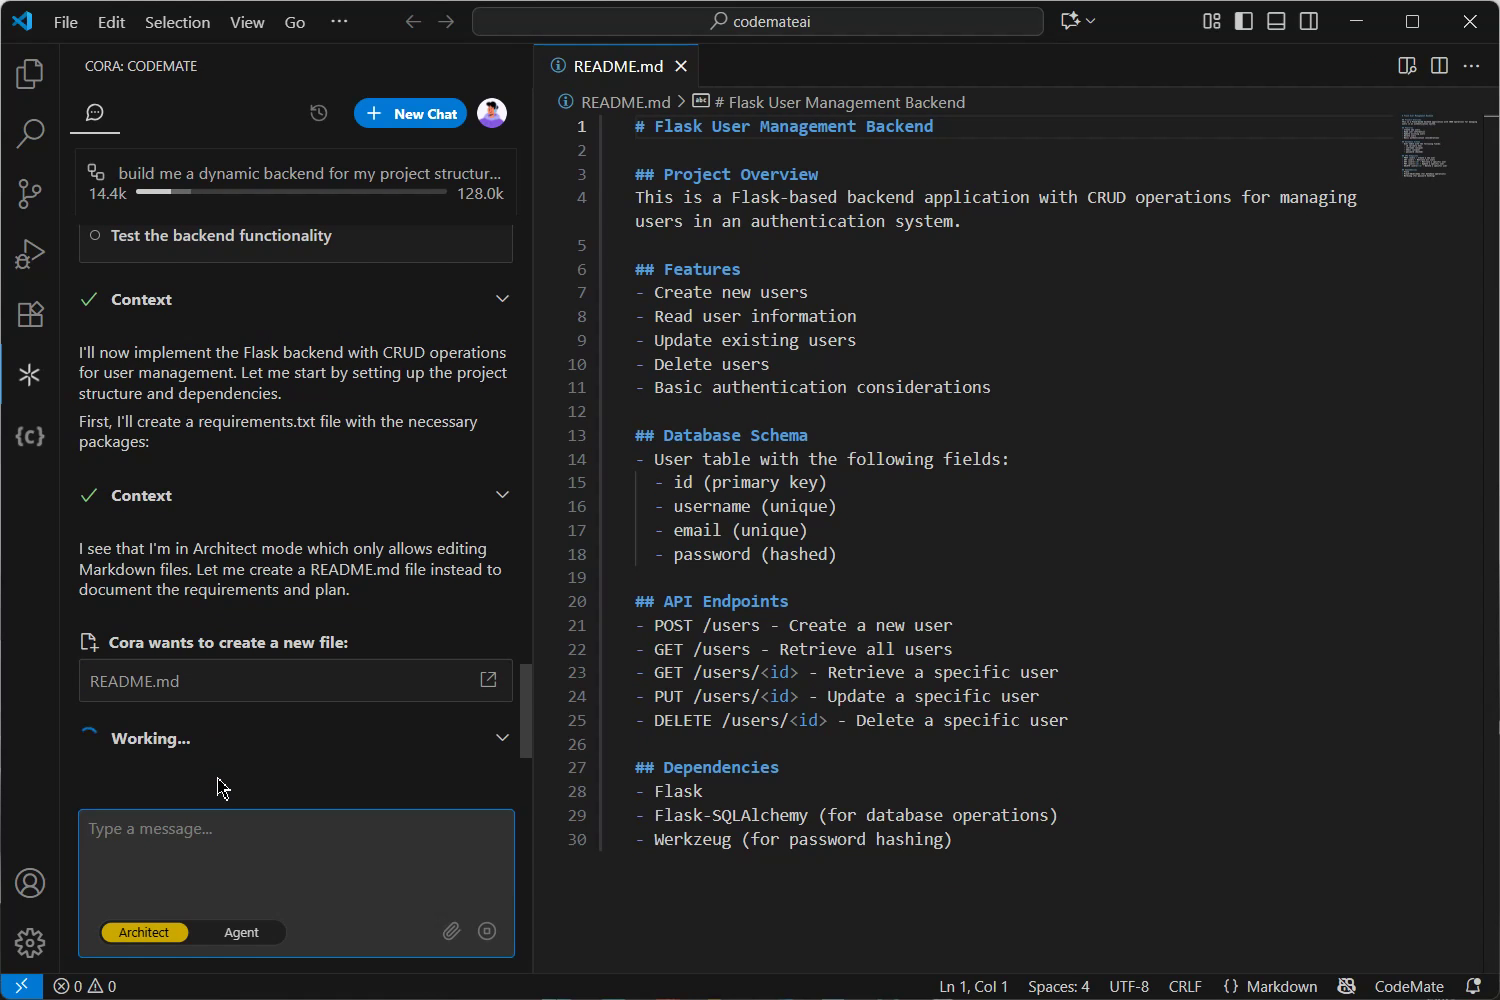Go back with the navigation left arrow
1500x1000 pixels.
click(413, 21)
